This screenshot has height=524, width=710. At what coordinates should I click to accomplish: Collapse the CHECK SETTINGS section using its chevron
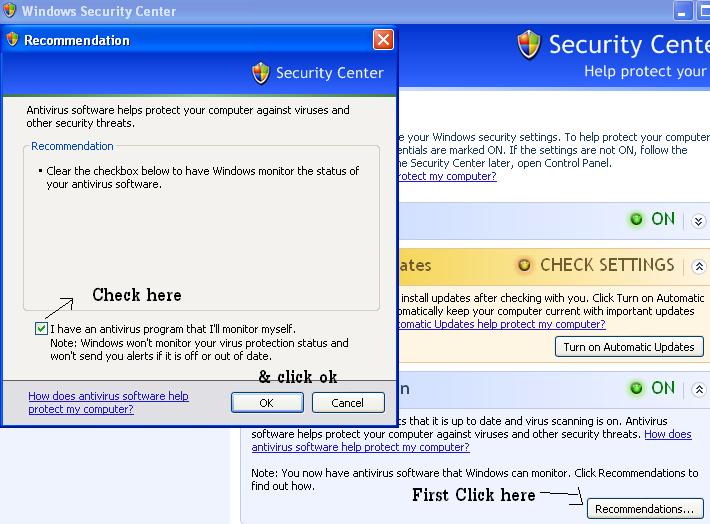[699, 267]
